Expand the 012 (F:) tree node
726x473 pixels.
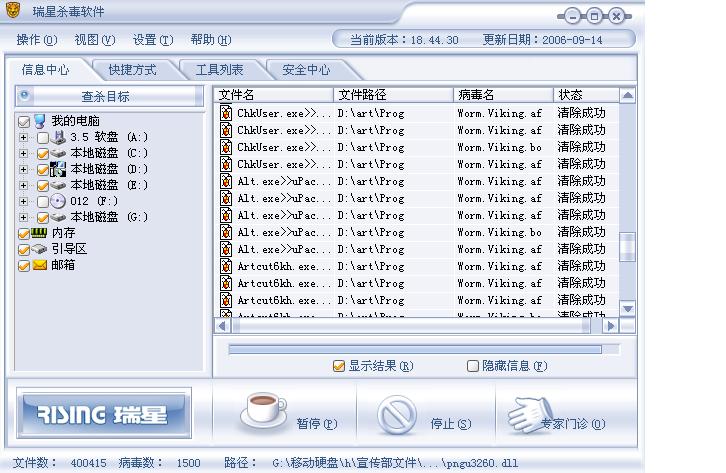pyautogui.click(x=24, y=201)
